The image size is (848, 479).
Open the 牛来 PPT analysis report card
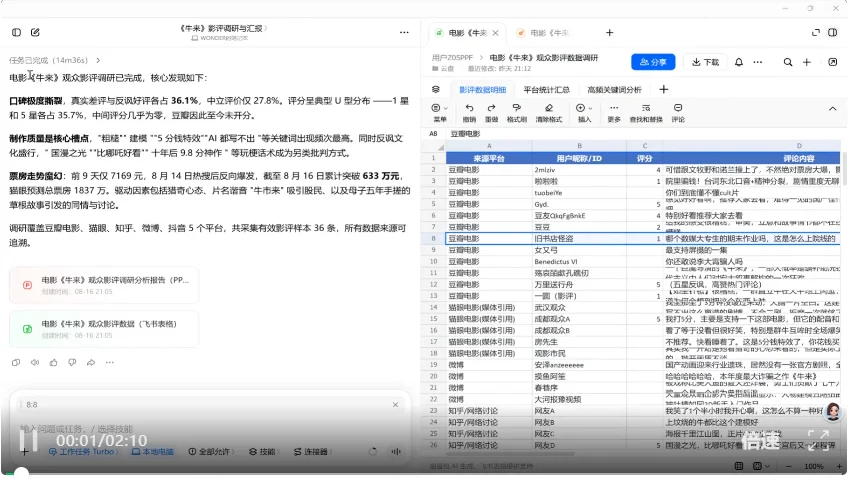pos(104,285)
